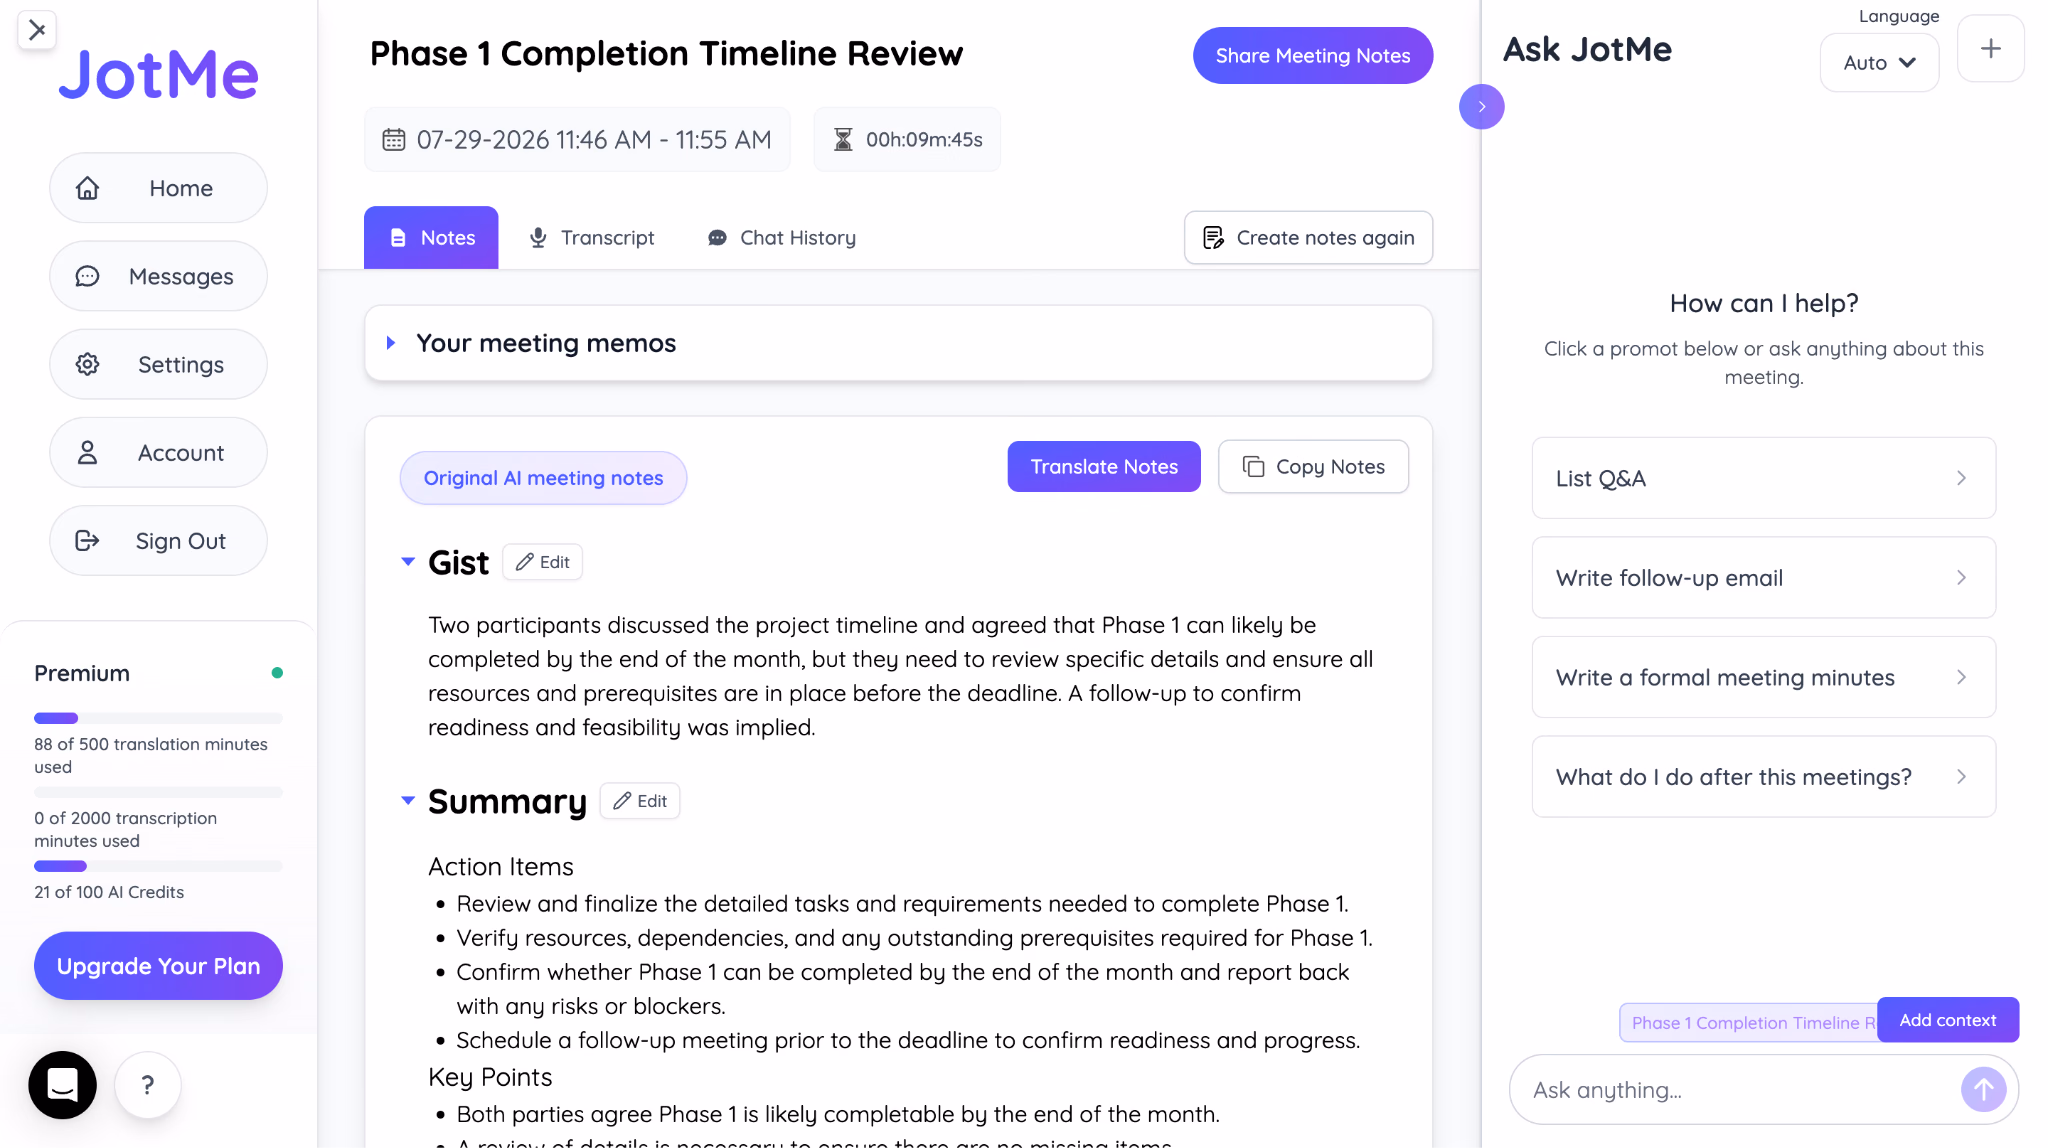Collapse the Ask JotMe panel with the purple arrow

tap(1481, 107)
